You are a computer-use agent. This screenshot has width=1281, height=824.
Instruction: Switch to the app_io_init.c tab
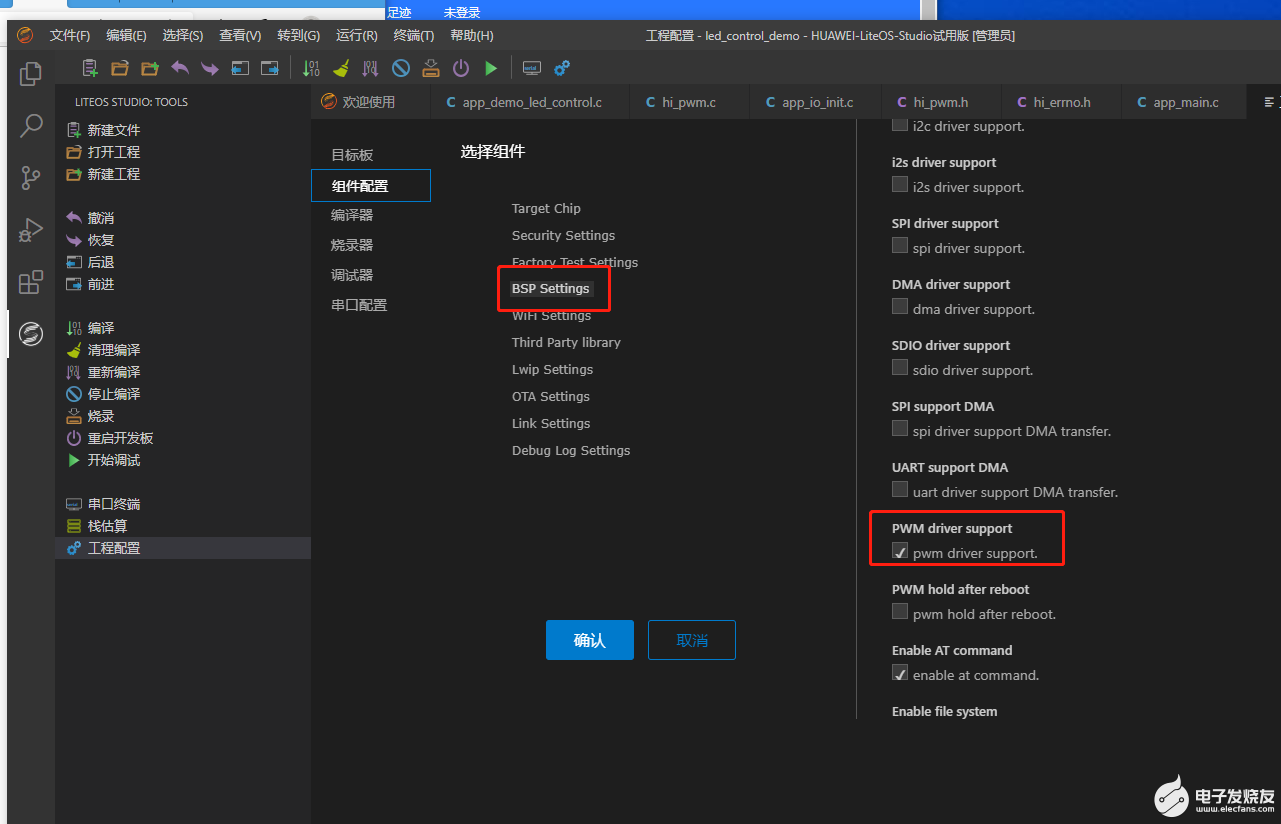(x=815, y=102)
